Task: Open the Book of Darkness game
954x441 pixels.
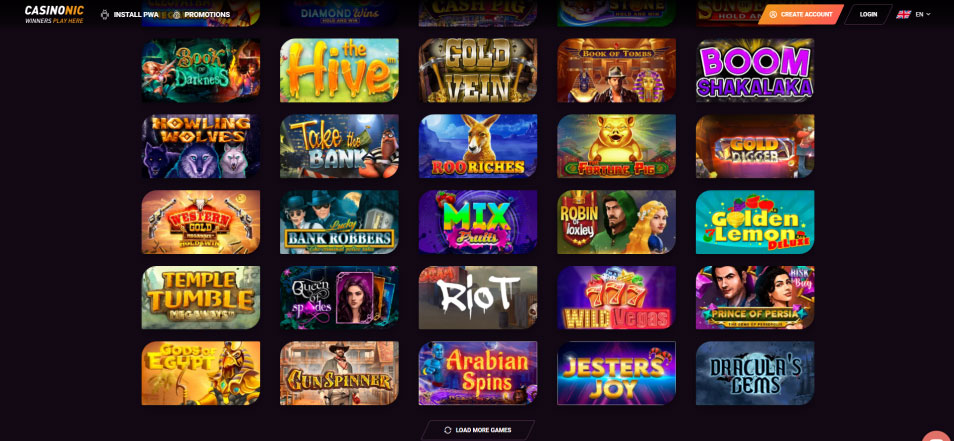Action: (201, 71)
